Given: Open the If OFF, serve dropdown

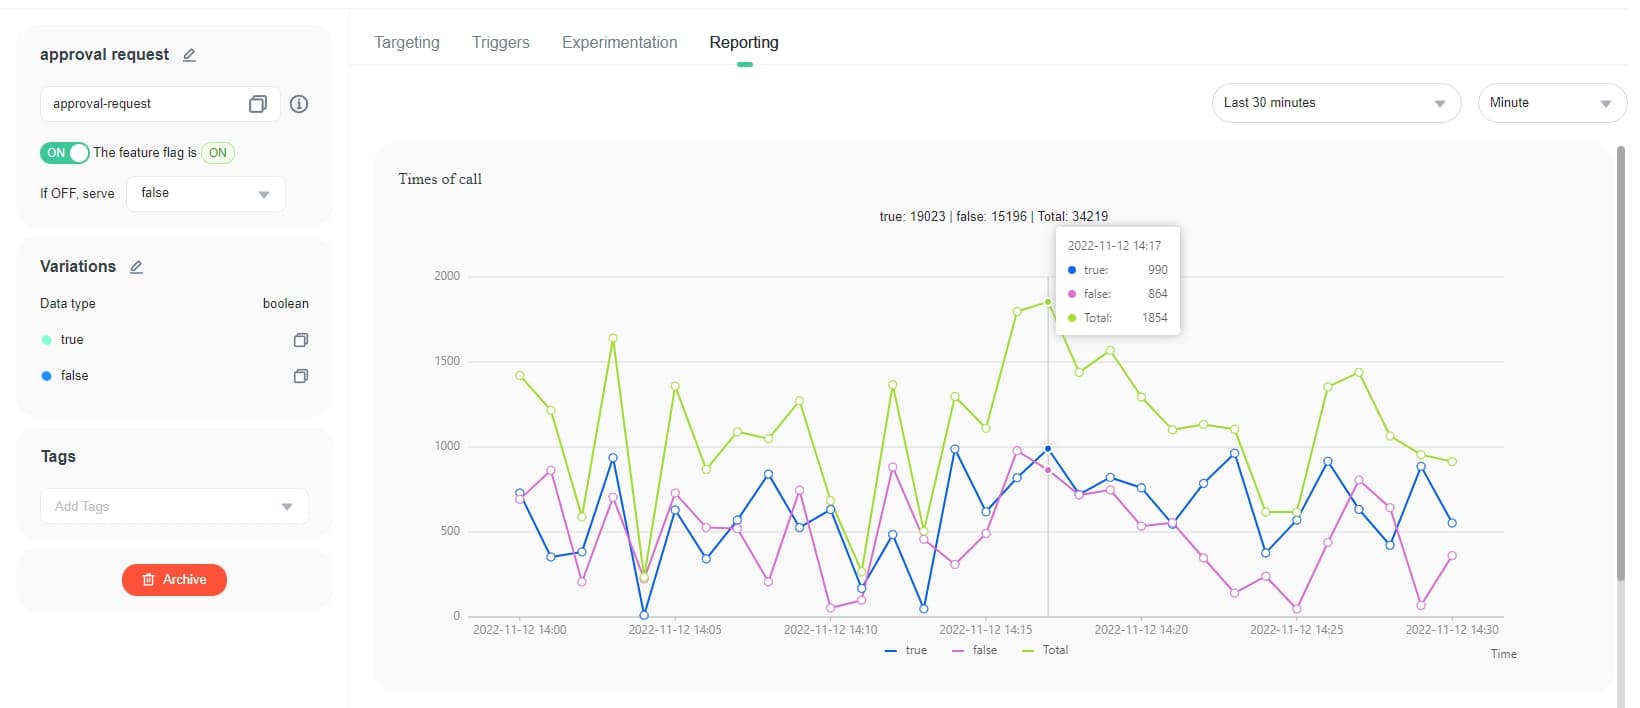Looking at the screenshot, I should click(205, 194).
